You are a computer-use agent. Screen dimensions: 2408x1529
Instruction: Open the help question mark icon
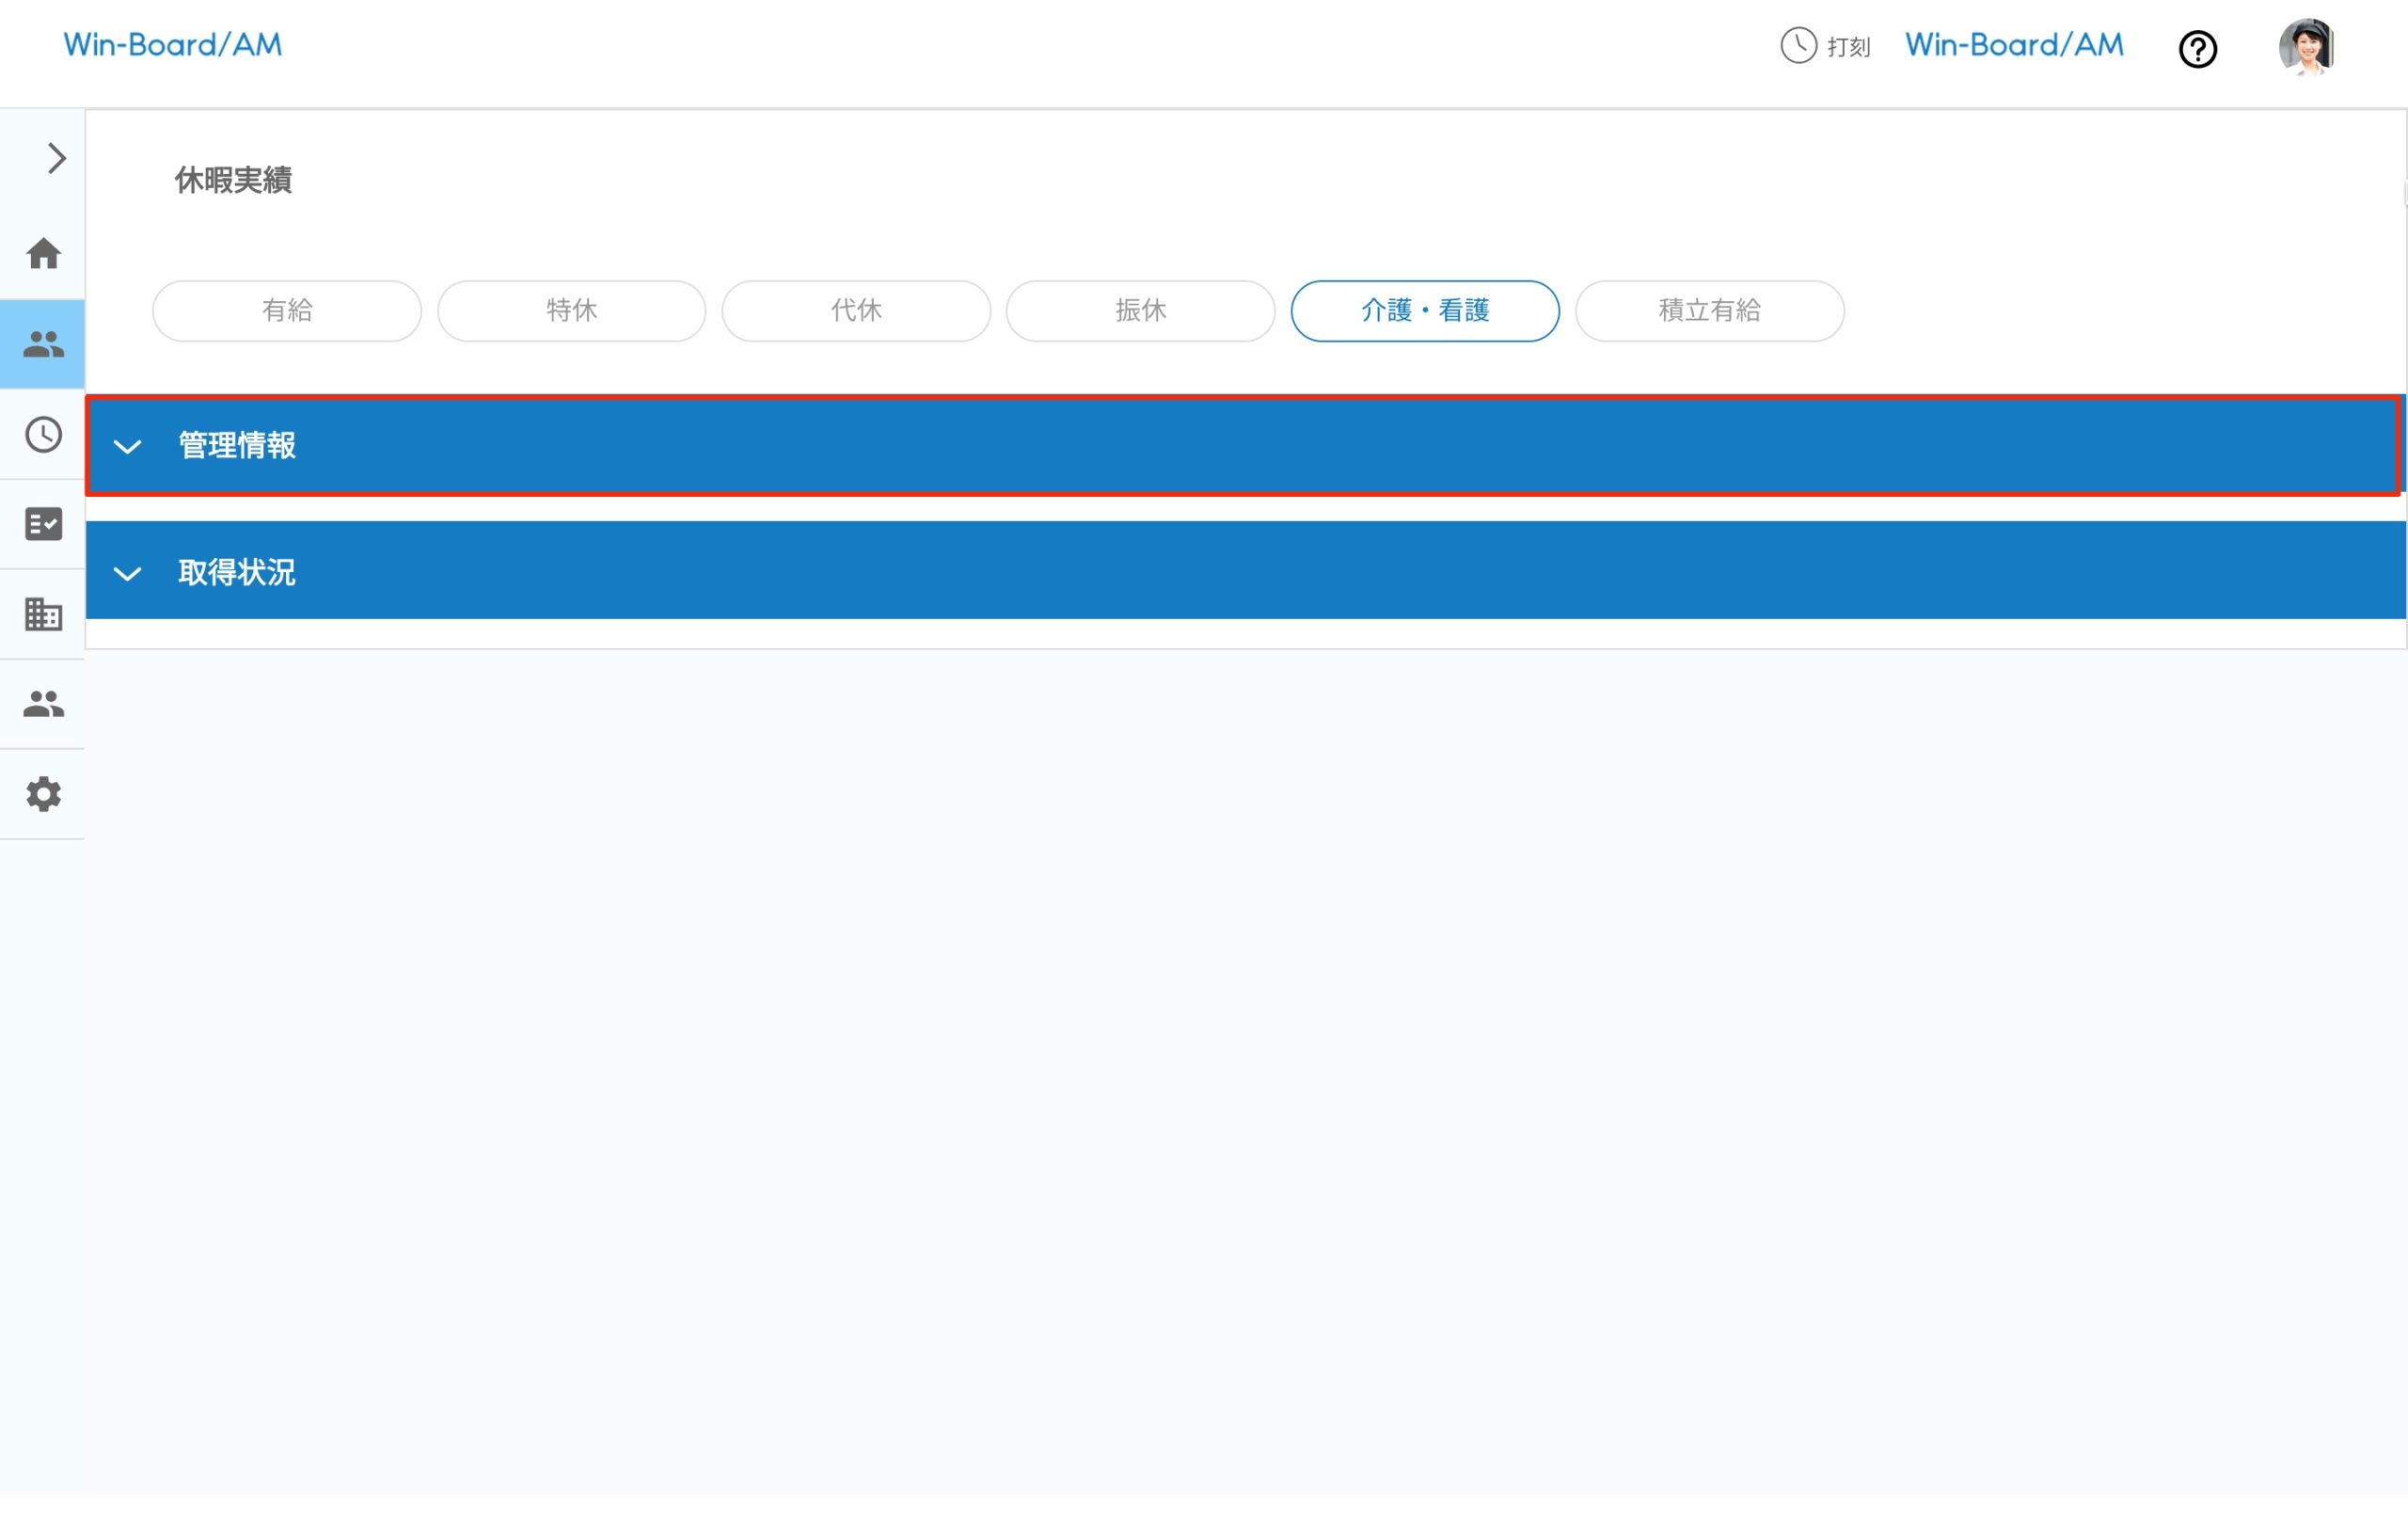pos(2197,49)
